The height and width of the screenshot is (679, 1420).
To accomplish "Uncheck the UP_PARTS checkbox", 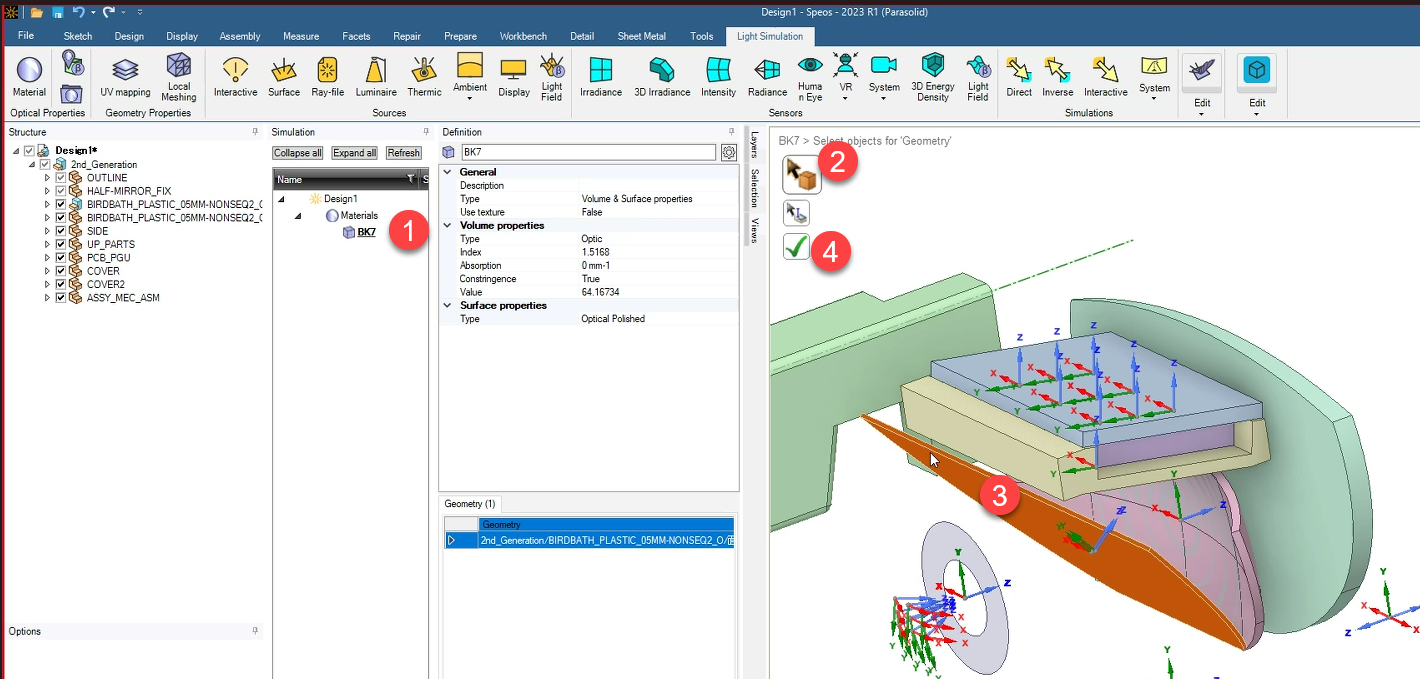I will coord(61,244).
